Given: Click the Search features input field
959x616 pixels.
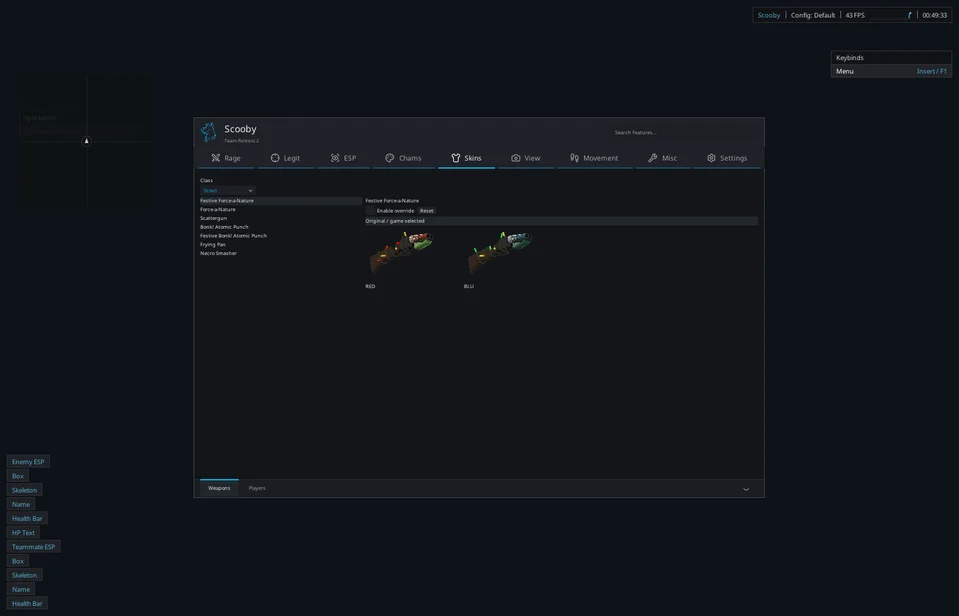Looking at the screenshot, I should [x=684, y=132].
